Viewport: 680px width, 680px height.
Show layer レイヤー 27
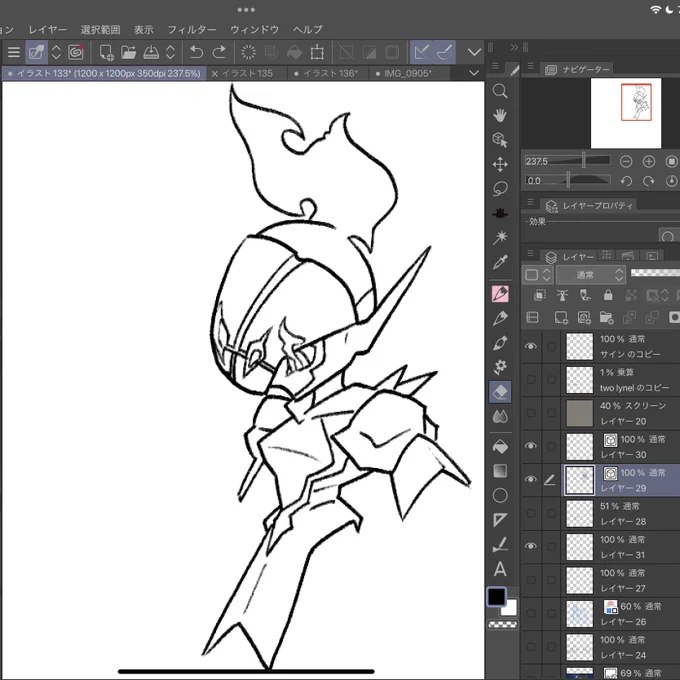[x=531, y=580]
